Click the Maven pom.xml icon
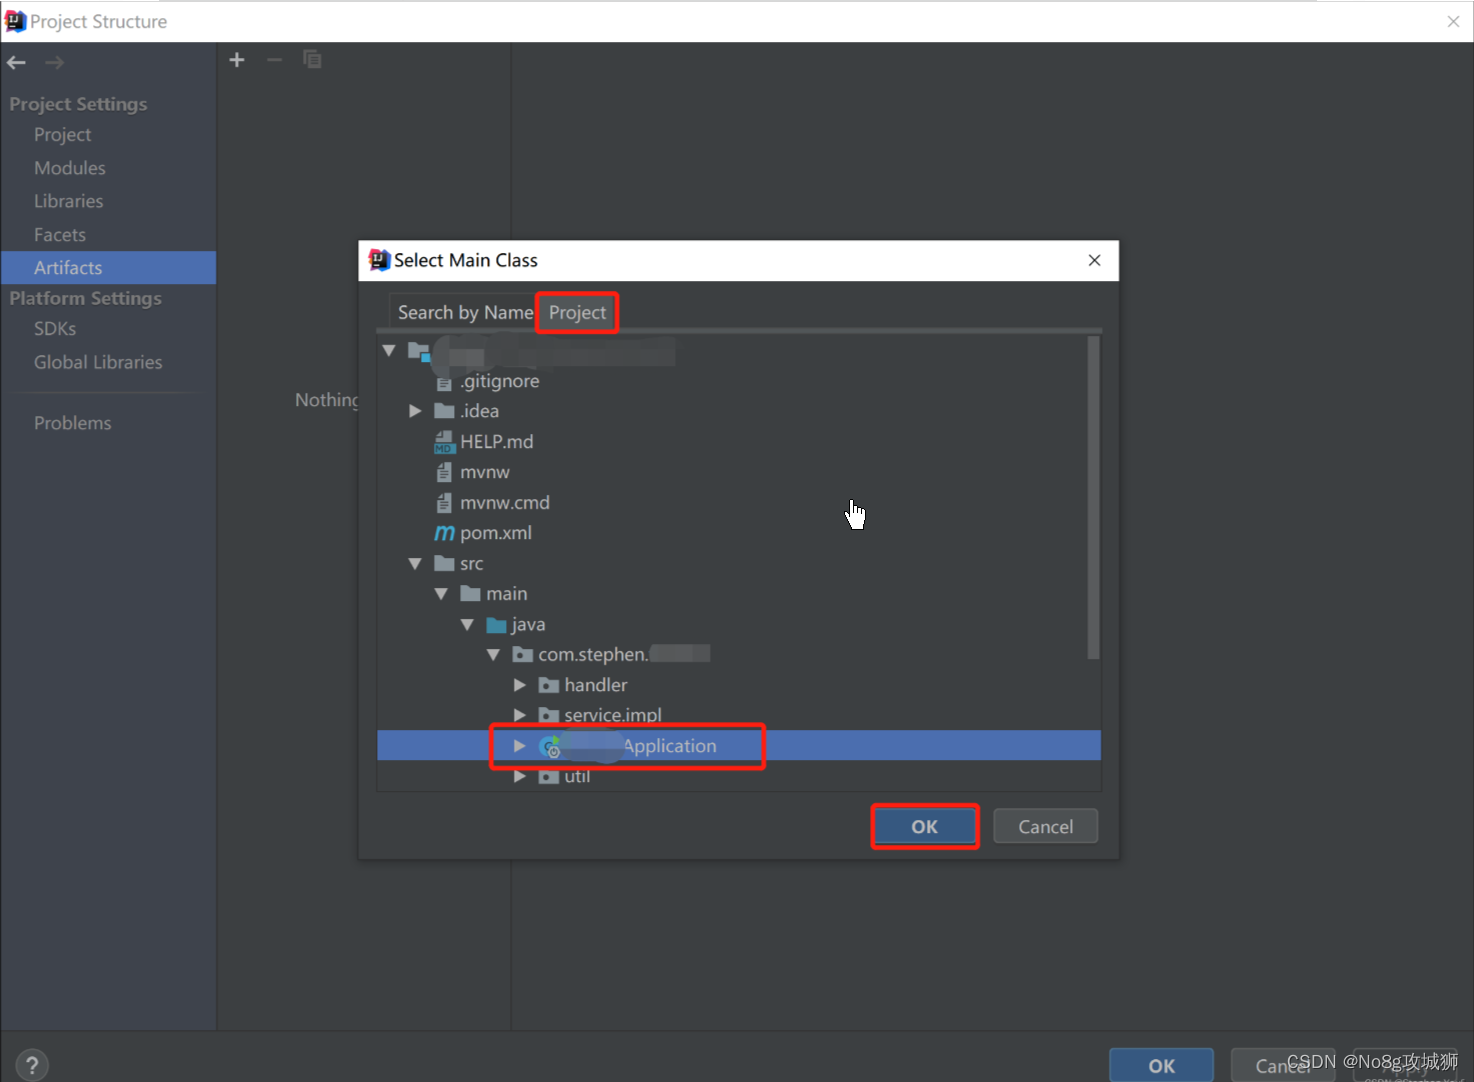The image size is (1474, 1082). (x=444, y=533)
